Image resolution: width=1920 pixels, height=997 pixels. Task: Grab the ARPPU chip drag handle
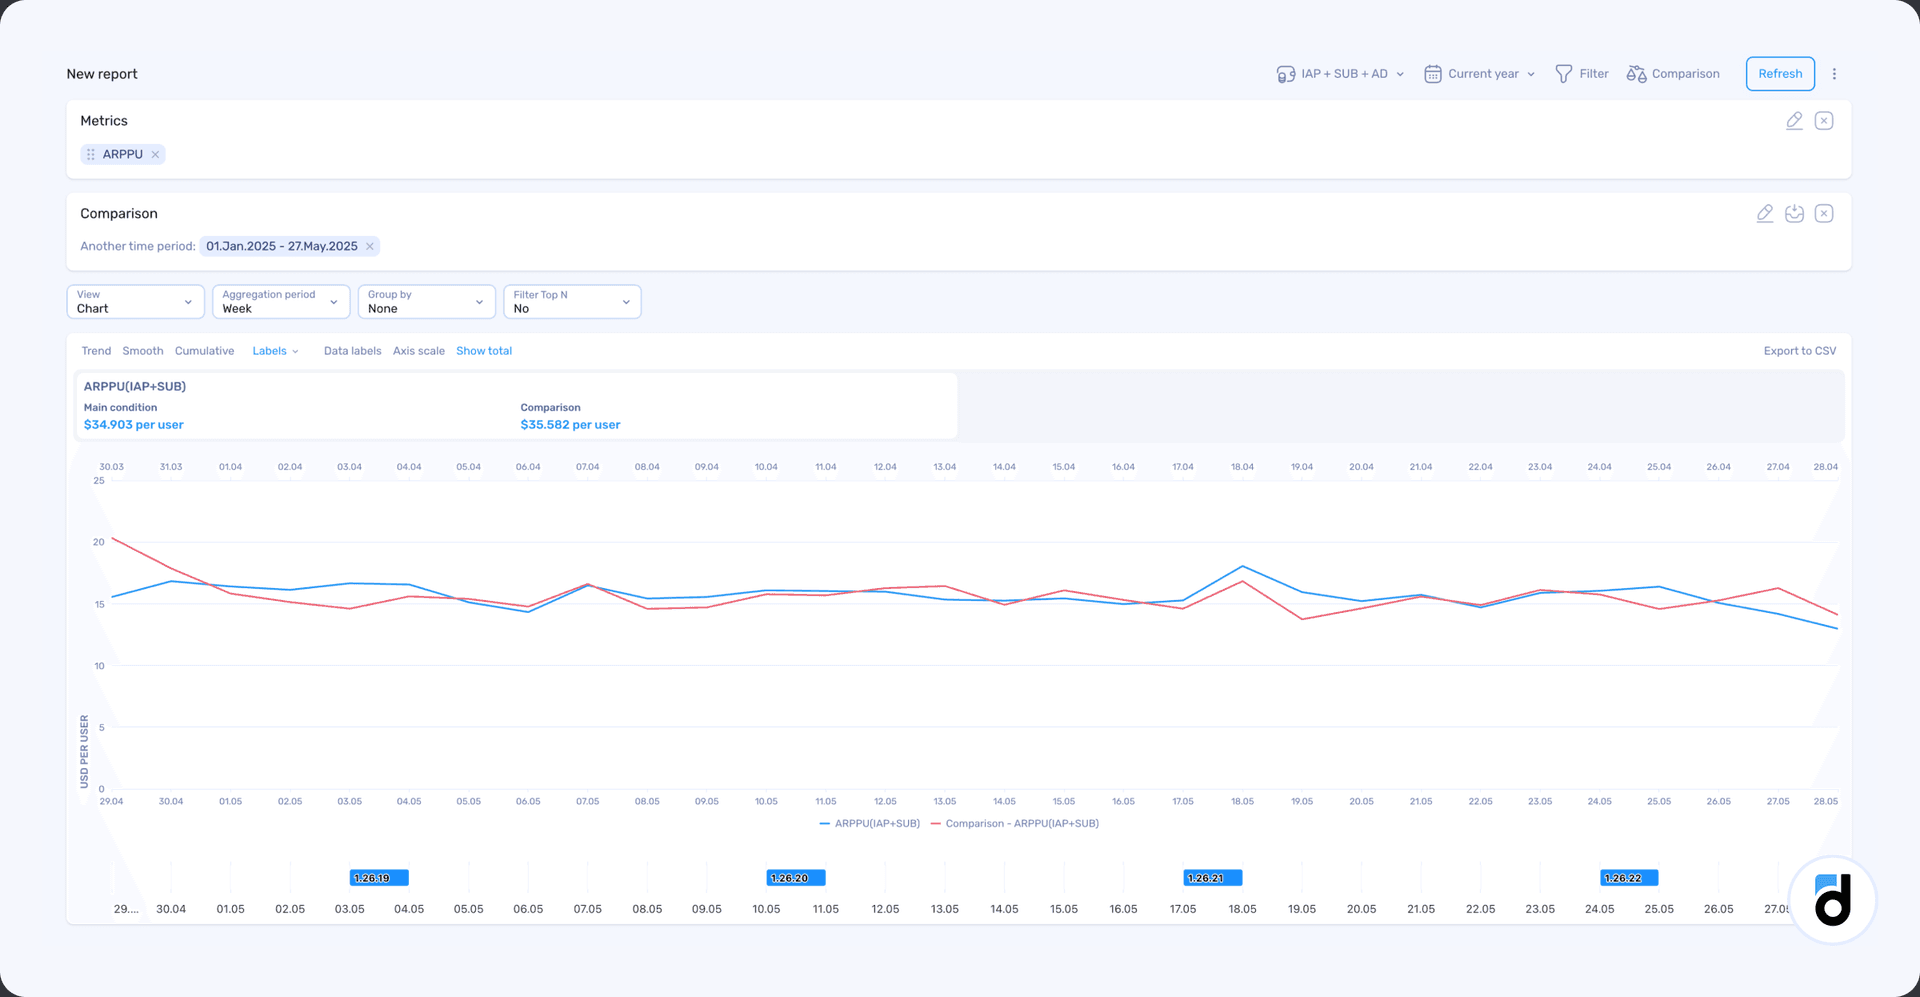pyautogui.click(x=91, y=154)
